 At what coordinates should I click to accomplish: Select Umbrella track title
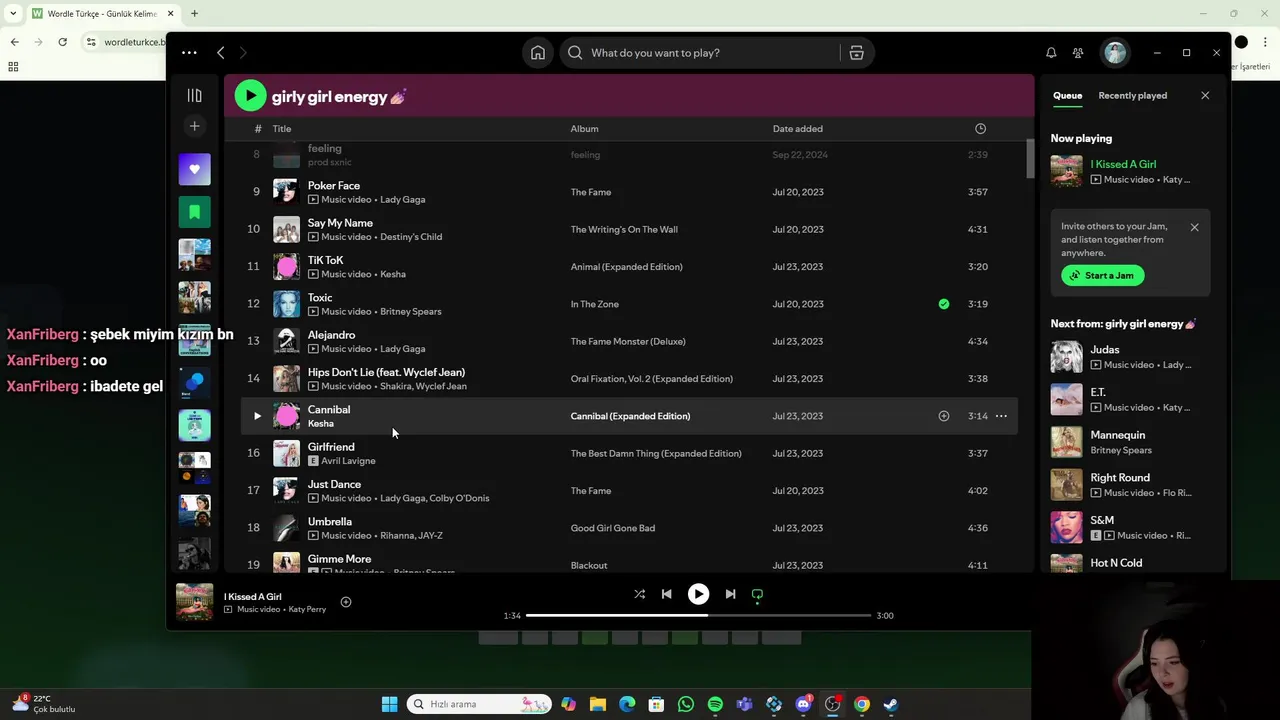point(329,522)
